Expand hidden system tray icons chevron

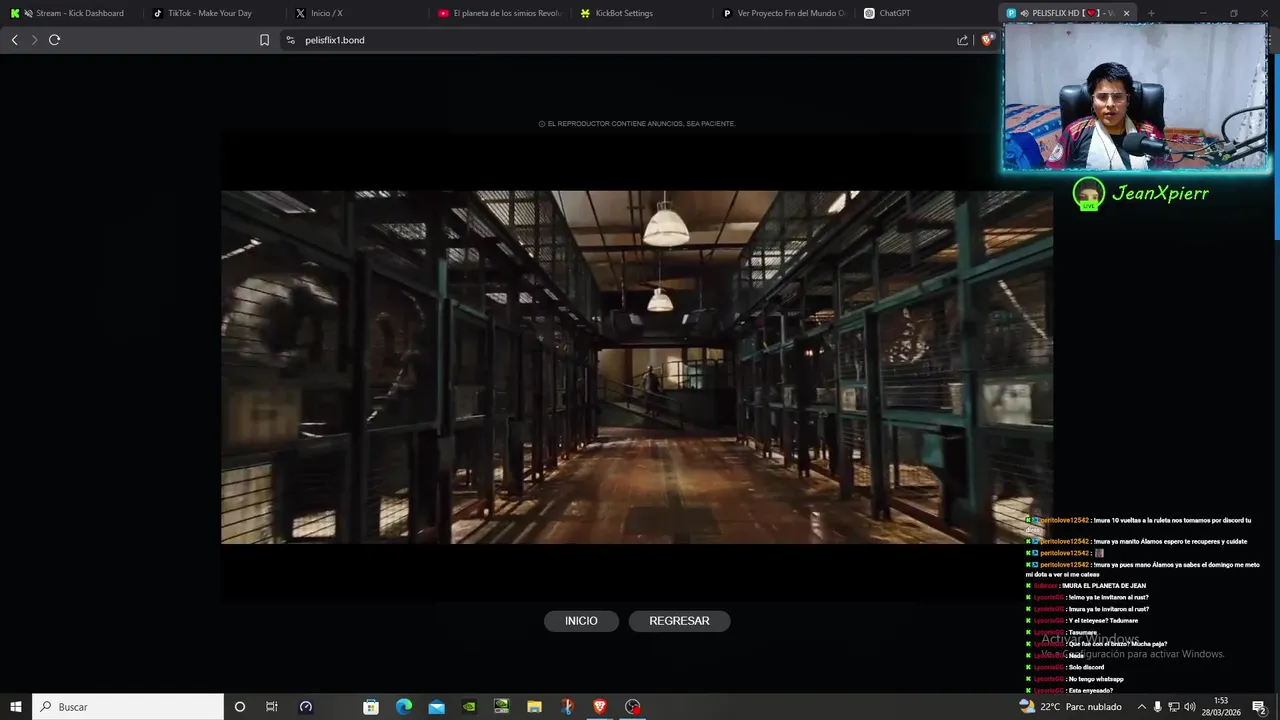coord(1142,707)
